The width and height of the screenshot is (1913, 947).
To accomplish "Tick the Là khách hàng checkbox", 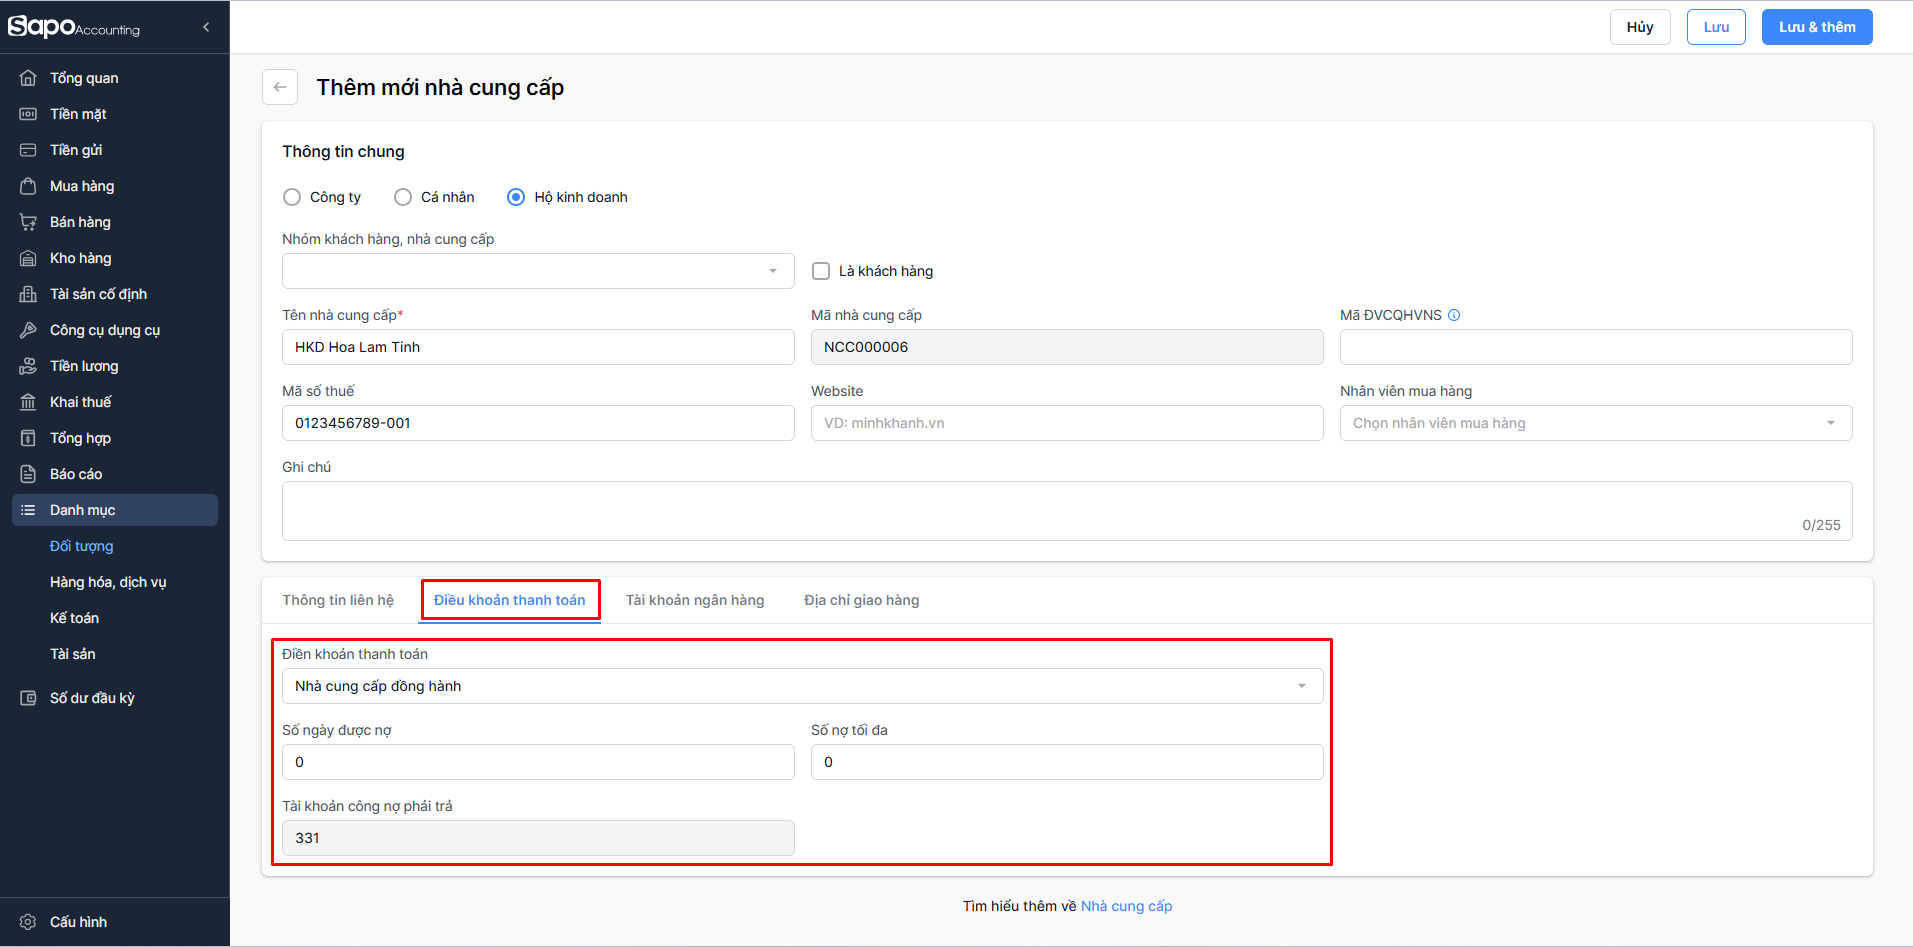I will point(821,271).
